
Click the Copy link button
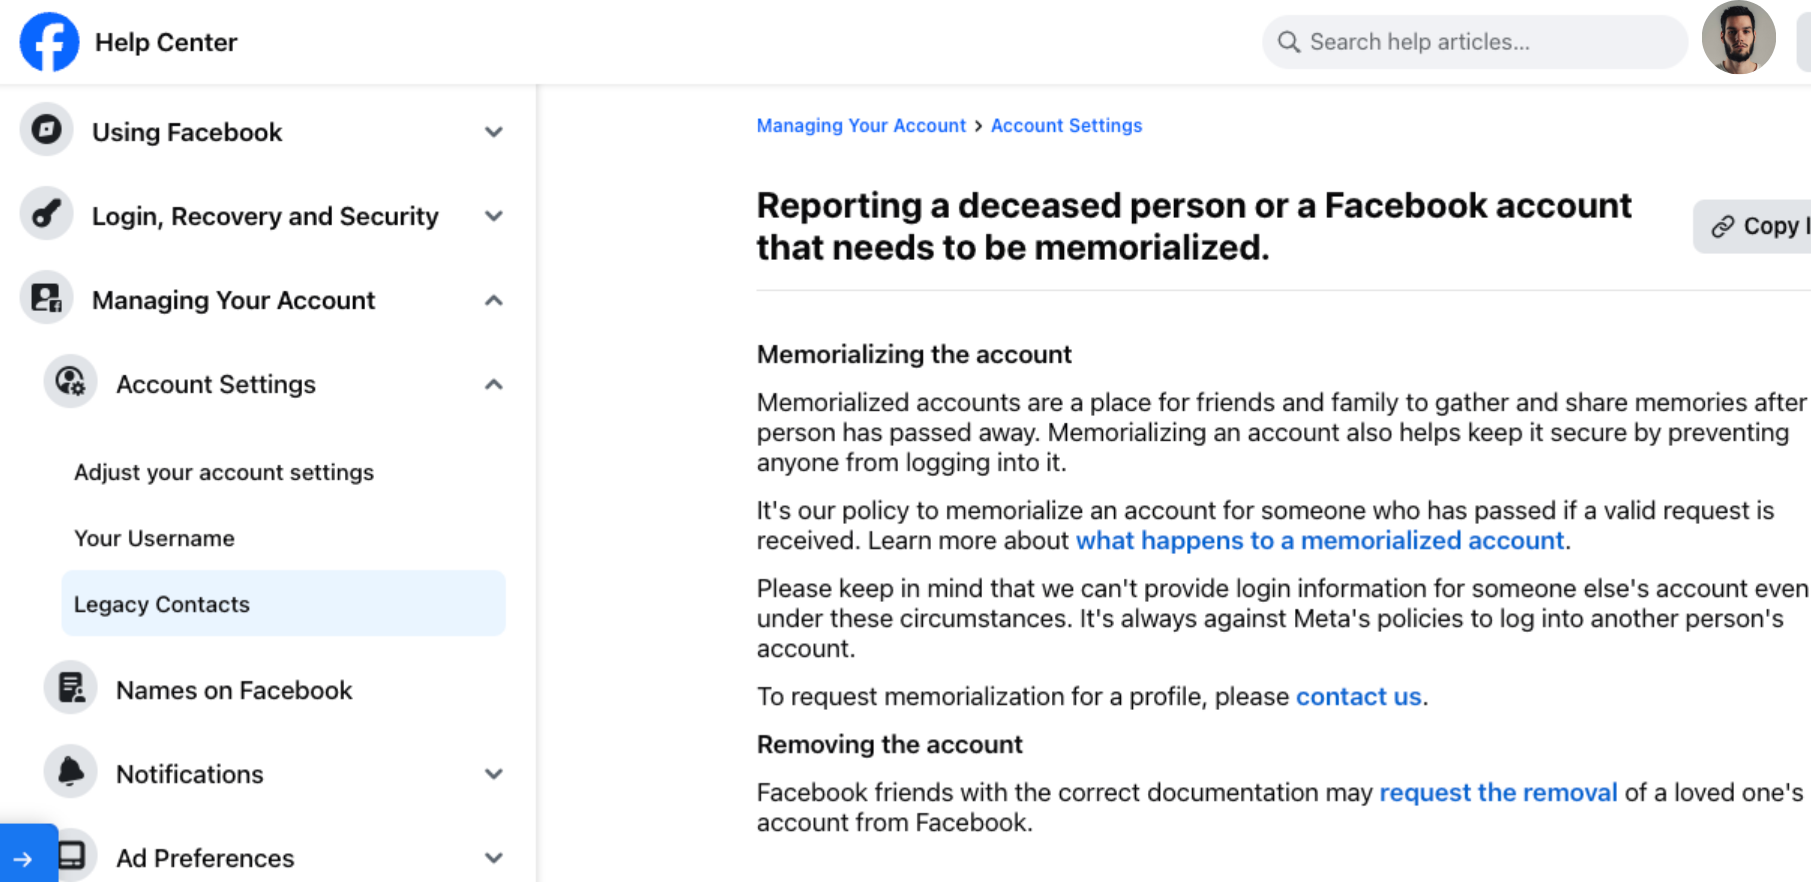(1753, 227)
